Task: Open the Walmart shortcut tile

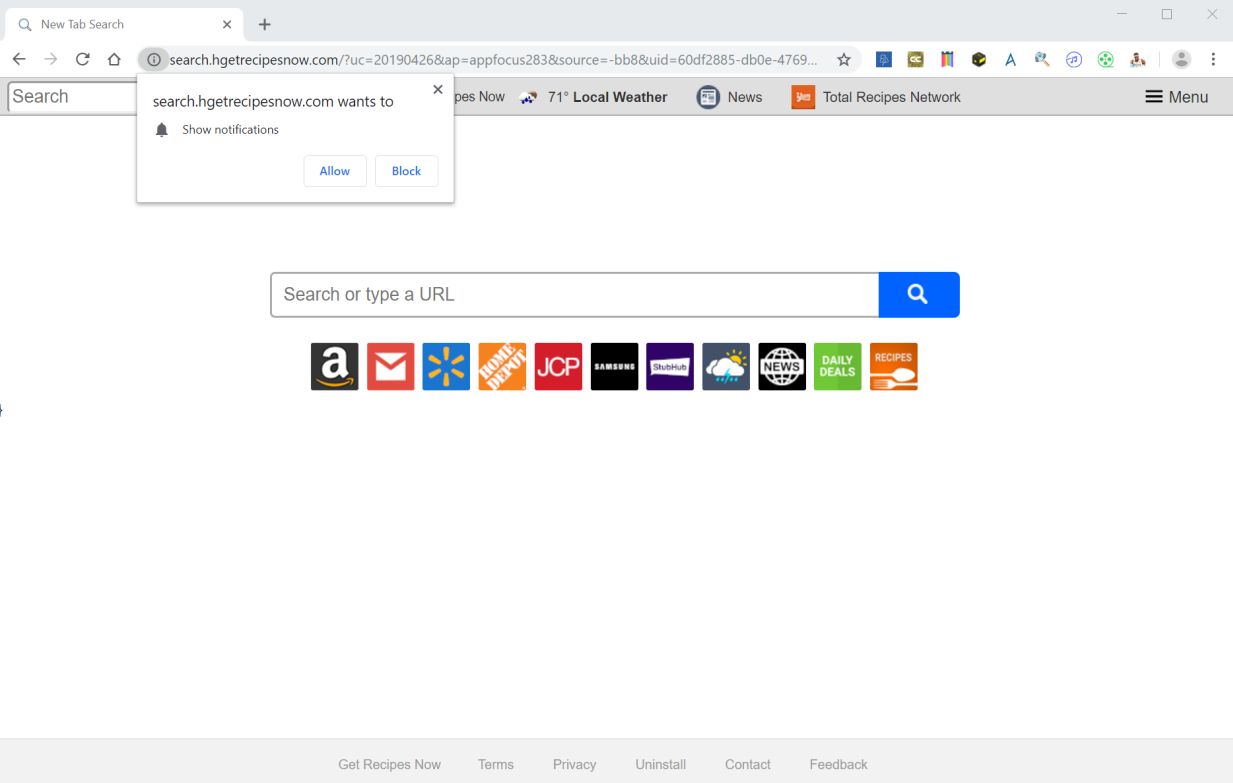Action: 446,366
